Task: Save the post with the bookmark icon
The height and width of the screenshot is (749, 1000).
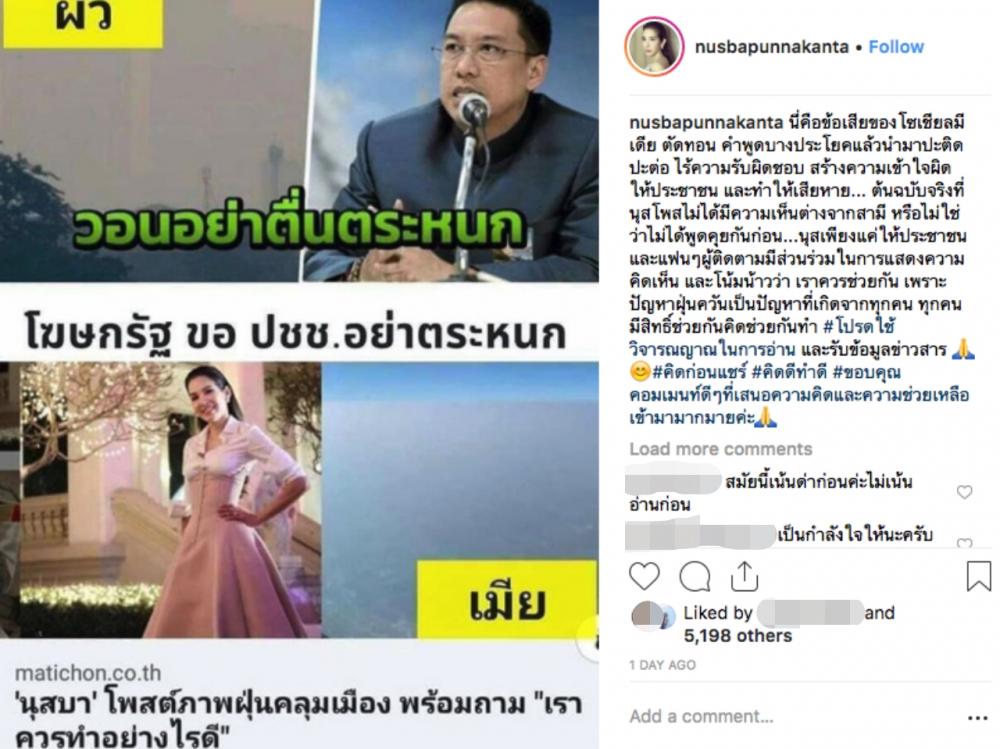Action: click(x=978, y=576)
